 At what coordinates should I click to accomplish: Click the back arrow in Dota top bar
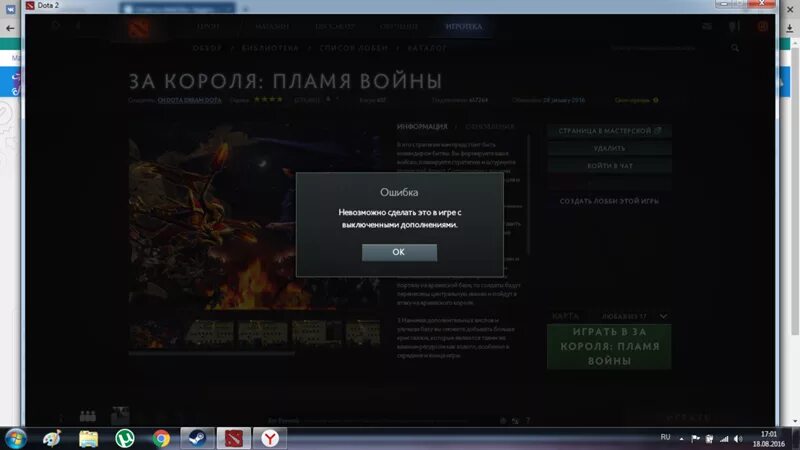click(x=79, y=26)
